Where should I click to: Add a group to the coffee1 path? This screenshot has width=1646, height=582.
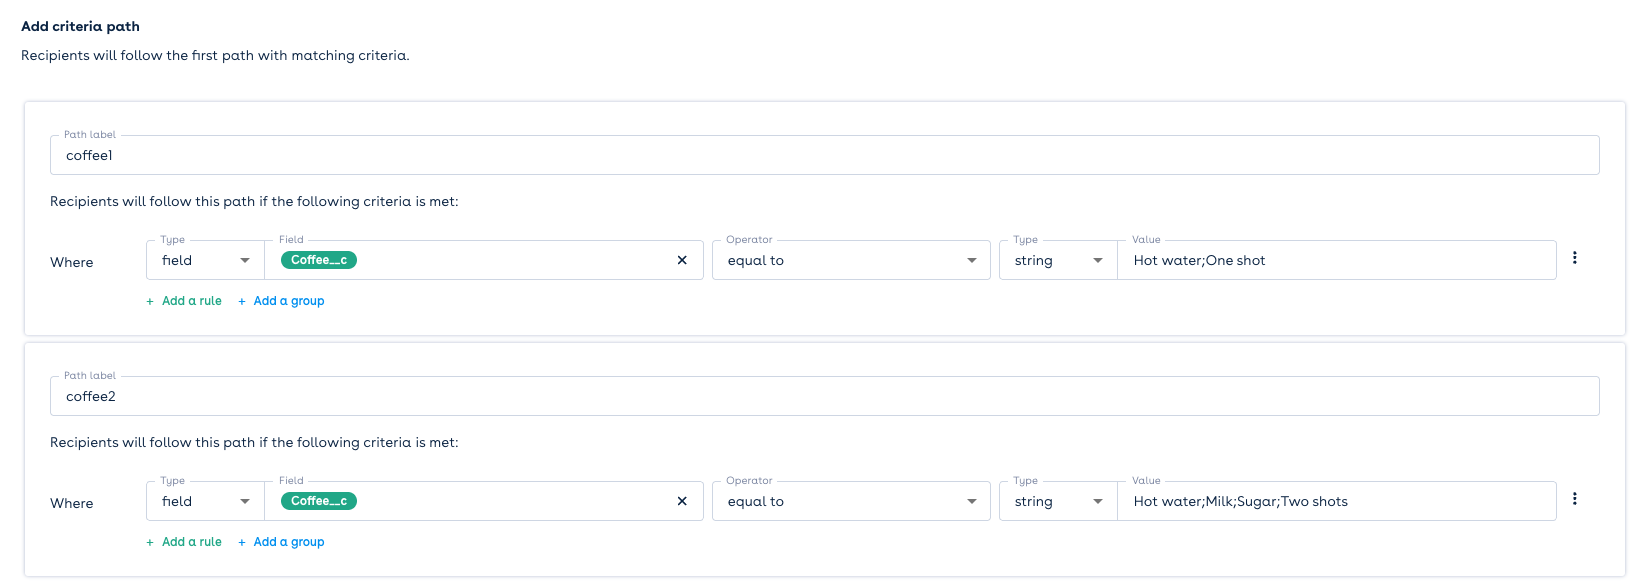tap(281, 301)
